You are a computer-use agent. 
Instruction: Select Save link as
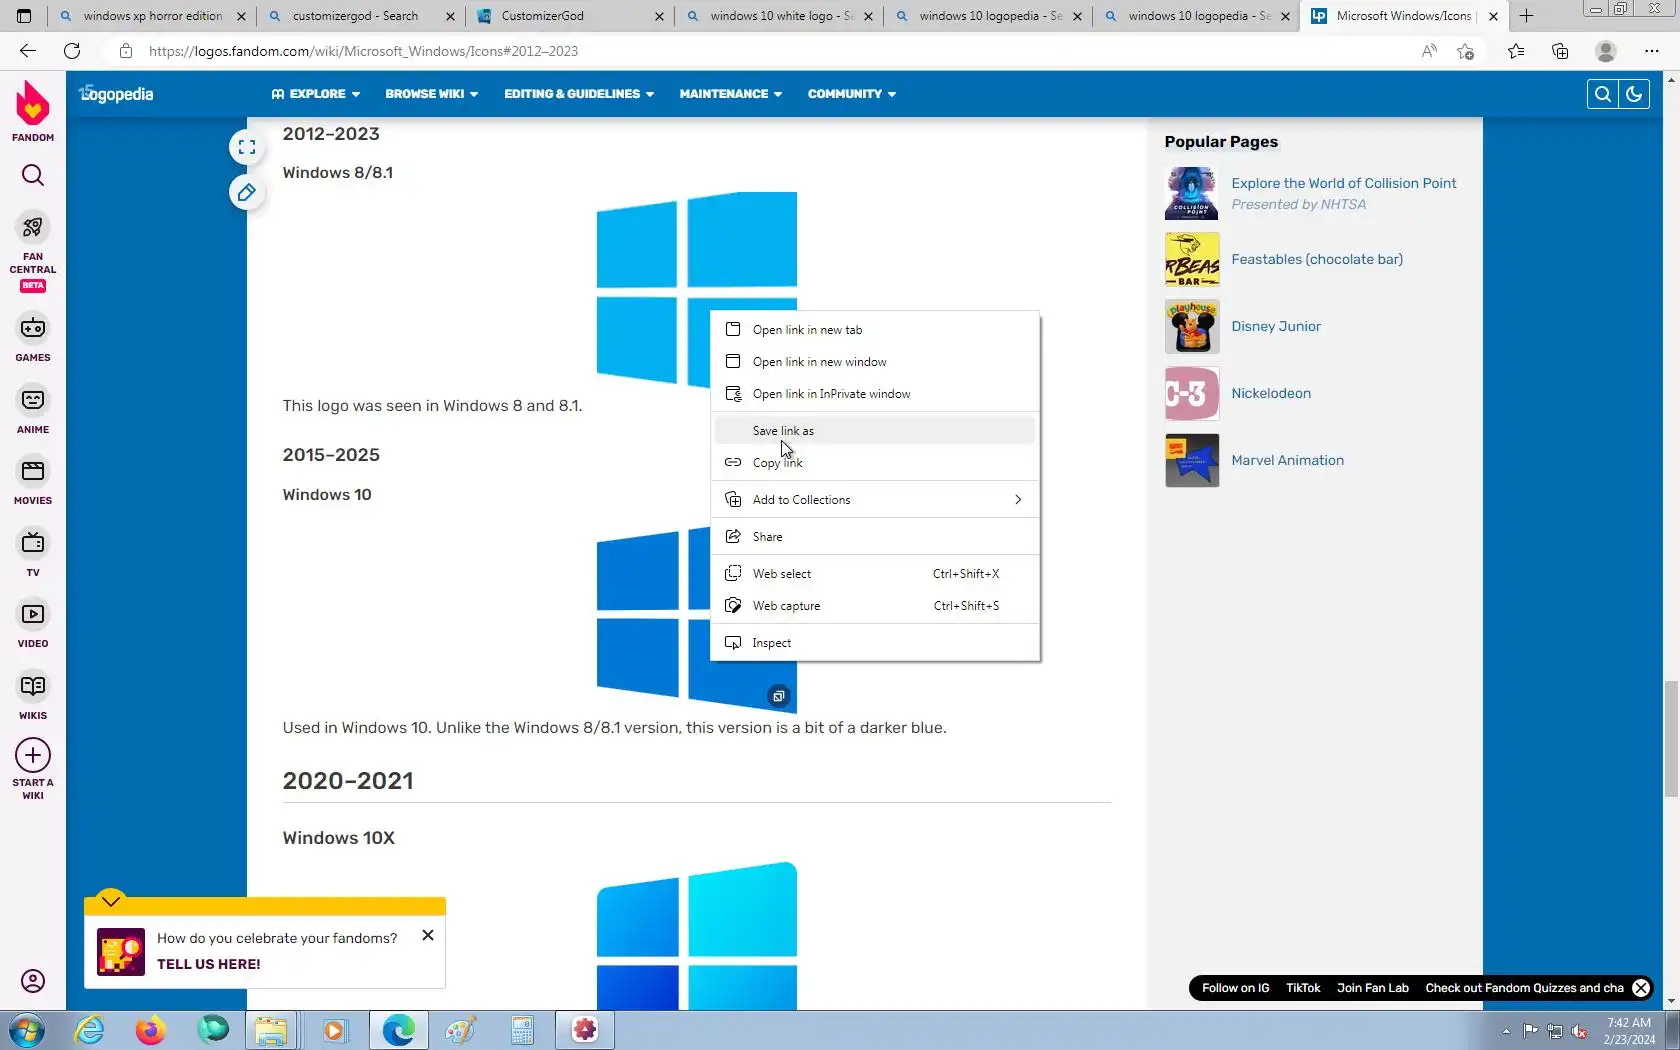(875, 431)
